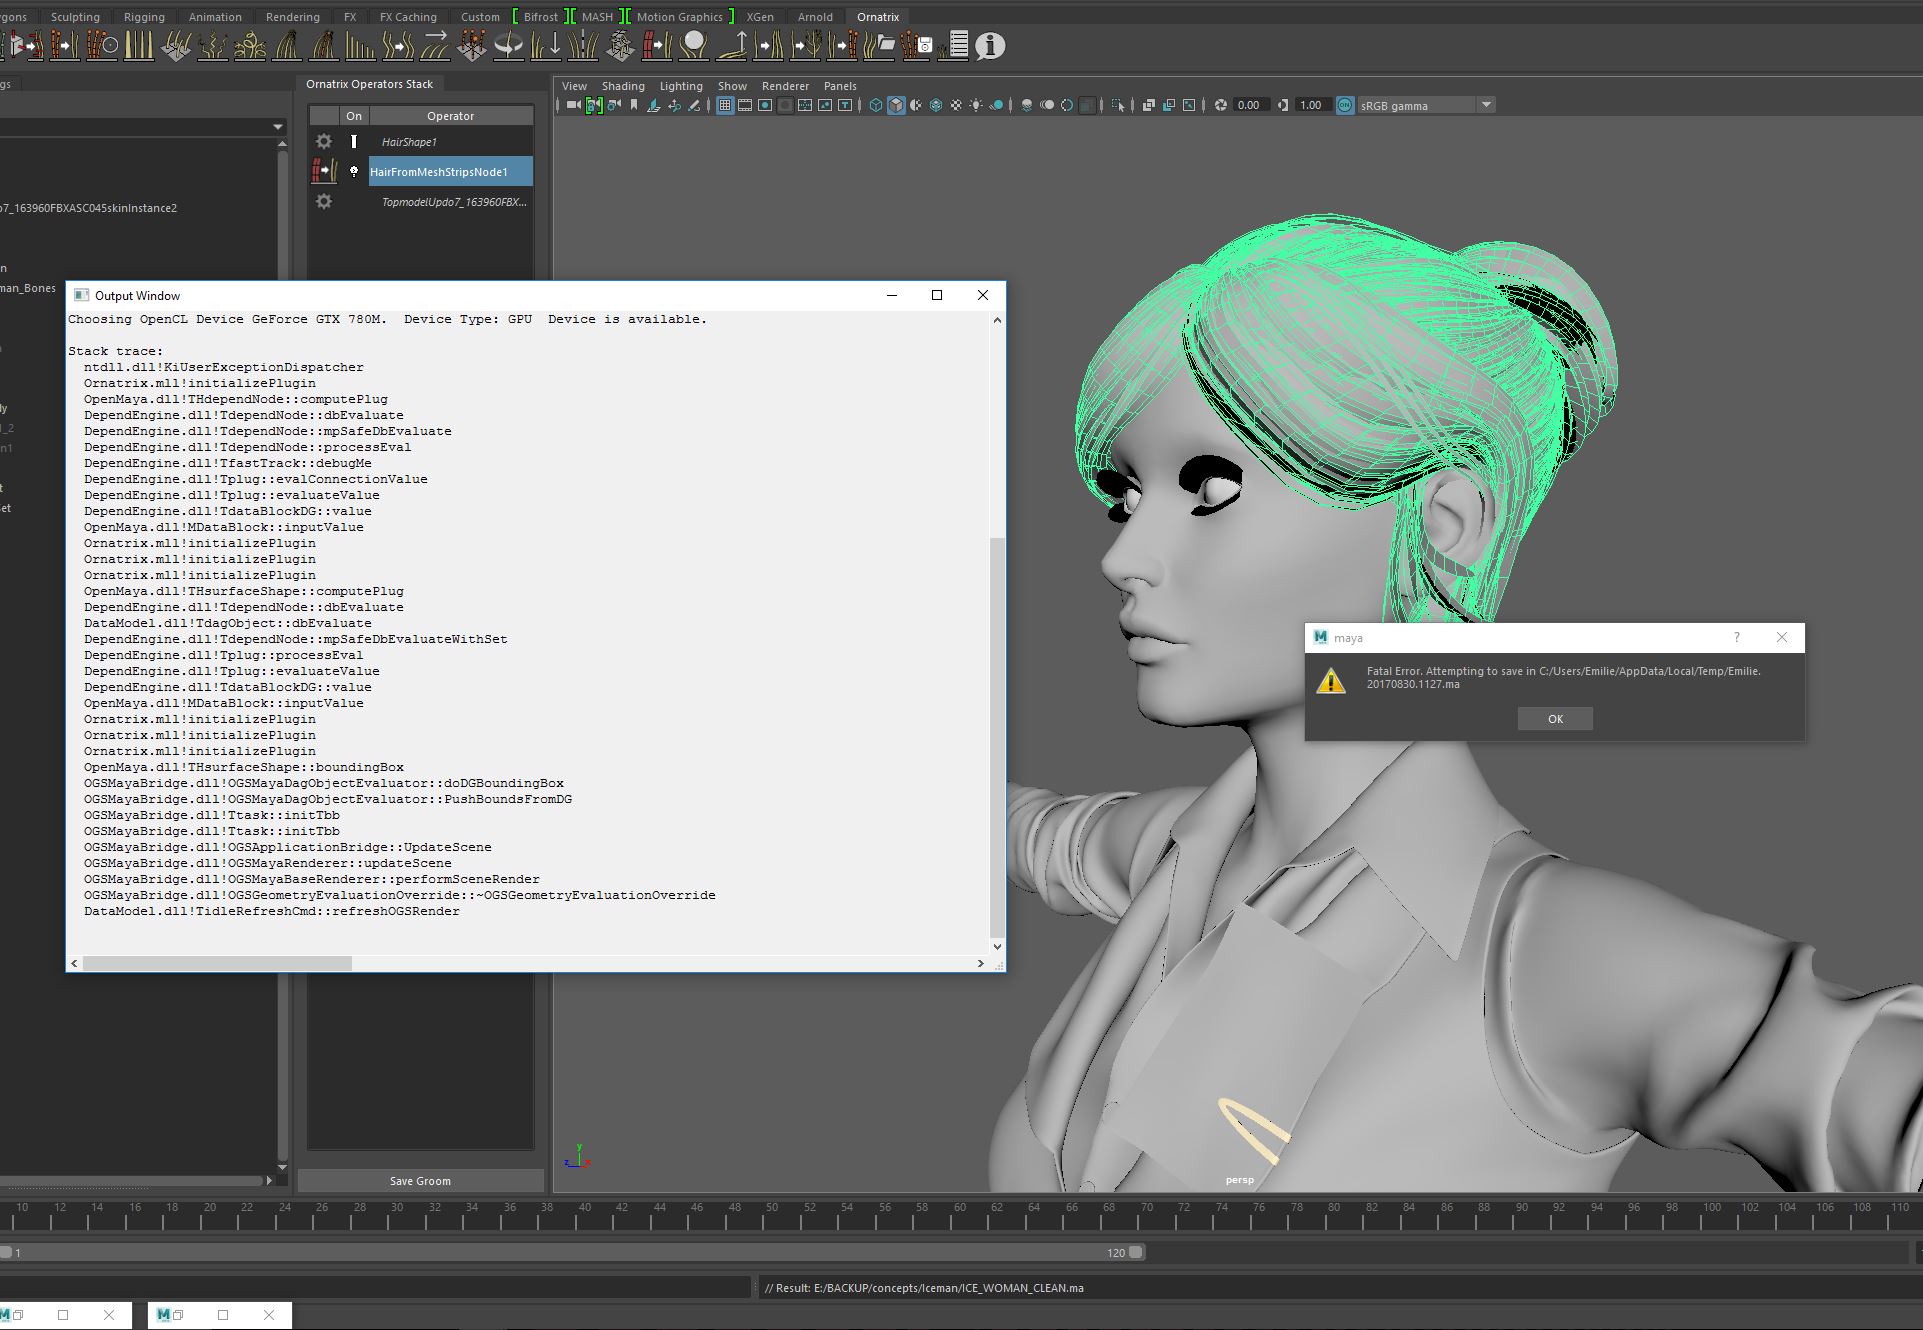The image size is (1923, 1330).
Task: Enable wireframe display cube icon
Action: coord(876,105)
